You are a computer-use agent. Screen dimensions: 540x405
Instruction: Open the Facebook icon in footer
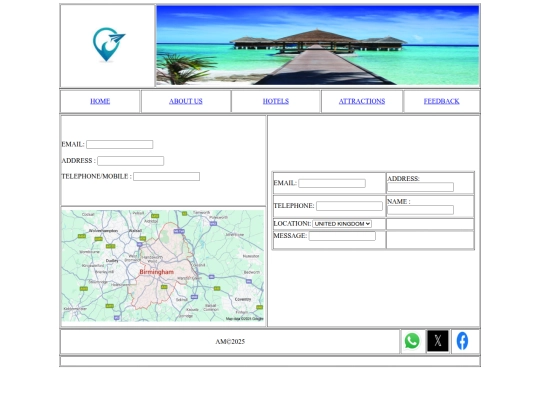[462, 341]
